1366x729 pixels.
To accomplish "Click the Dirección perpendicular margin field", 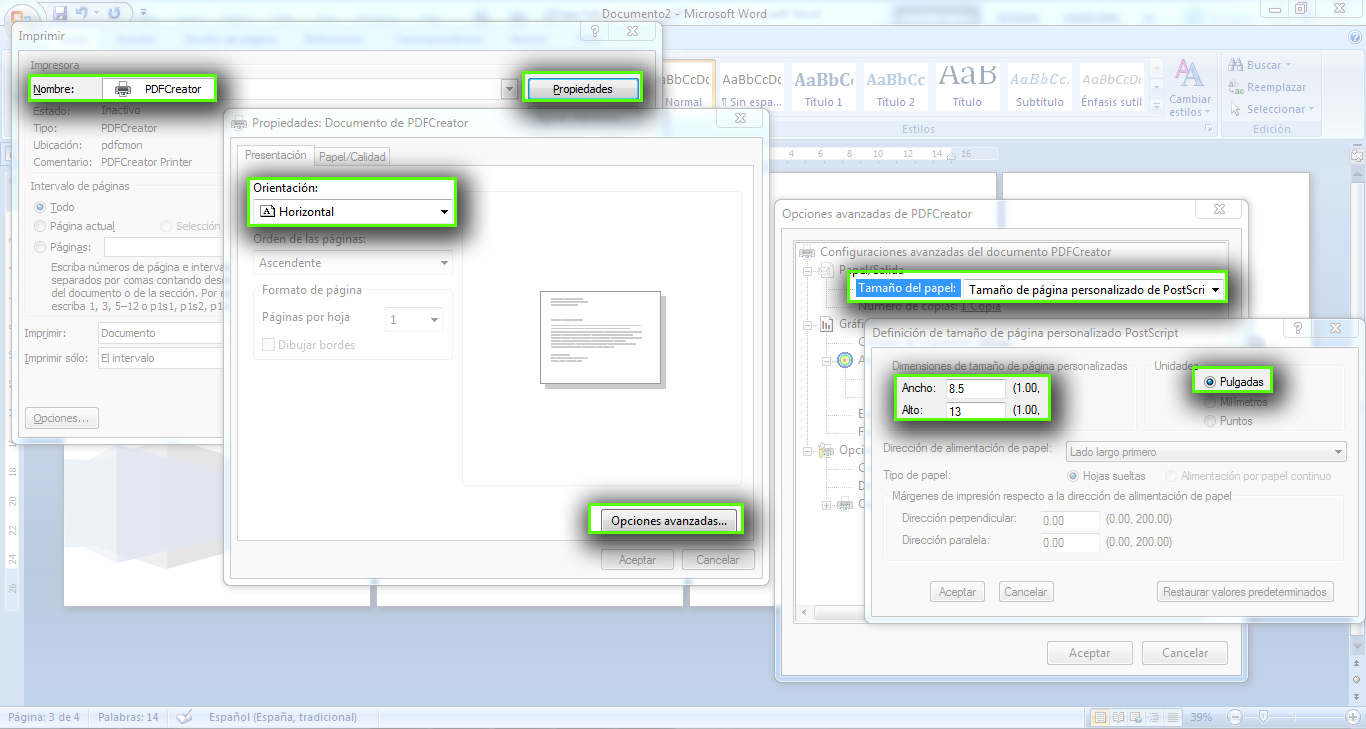I will pos(1068,520).
